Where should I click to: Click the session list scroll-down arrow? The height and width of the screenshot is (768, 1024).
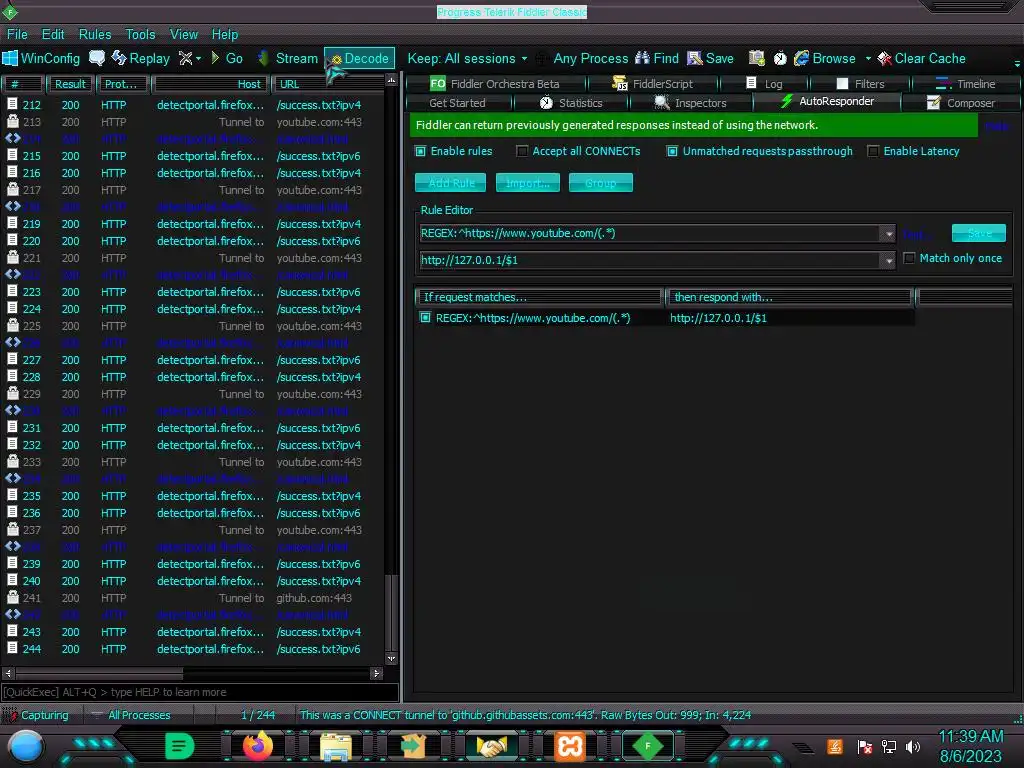pos(392,659)
